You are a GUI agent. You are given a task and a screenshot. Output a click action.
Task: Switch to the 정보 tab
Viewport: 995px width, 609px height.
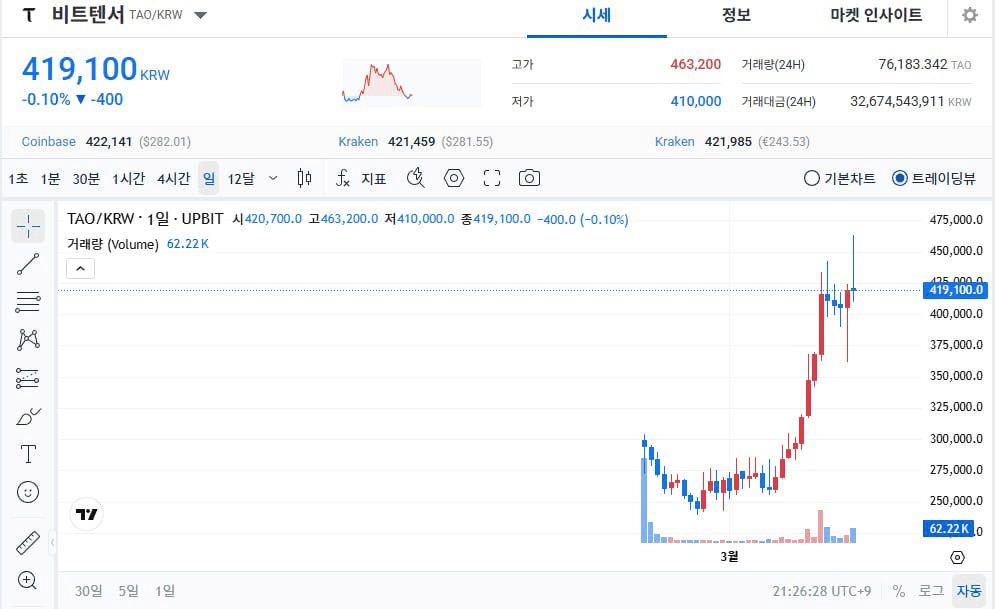tap(736, 15)
